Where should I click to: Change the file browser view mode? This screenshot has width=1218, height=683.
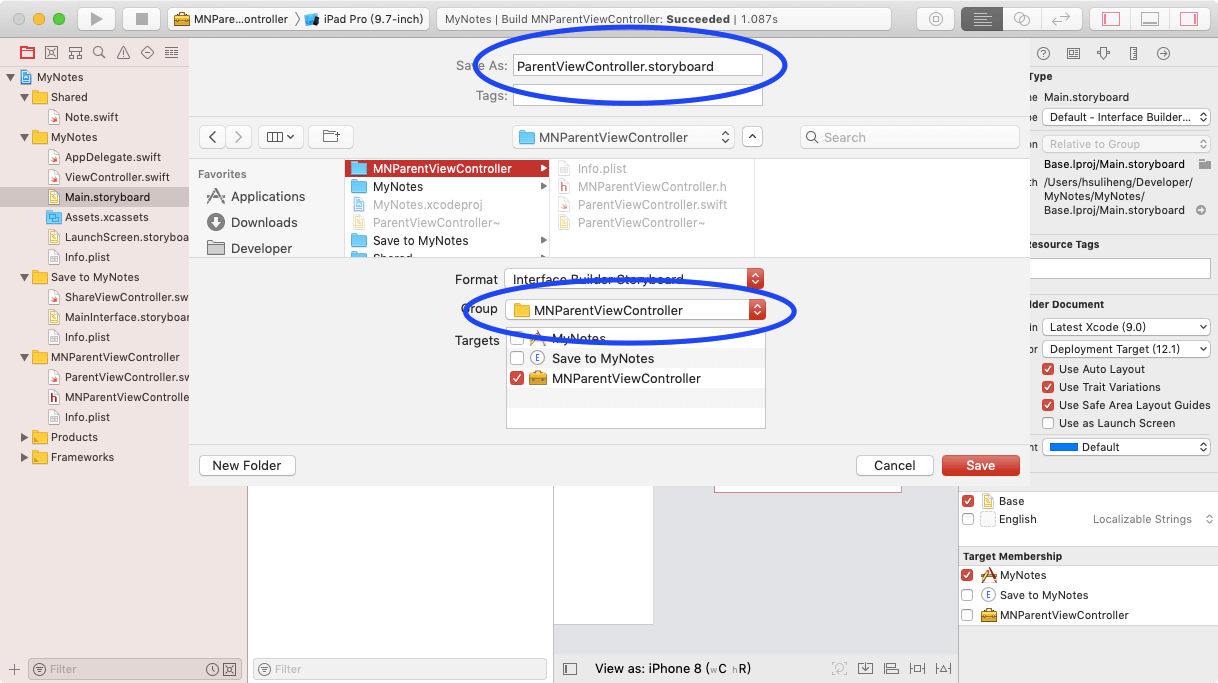pos(281,137)
